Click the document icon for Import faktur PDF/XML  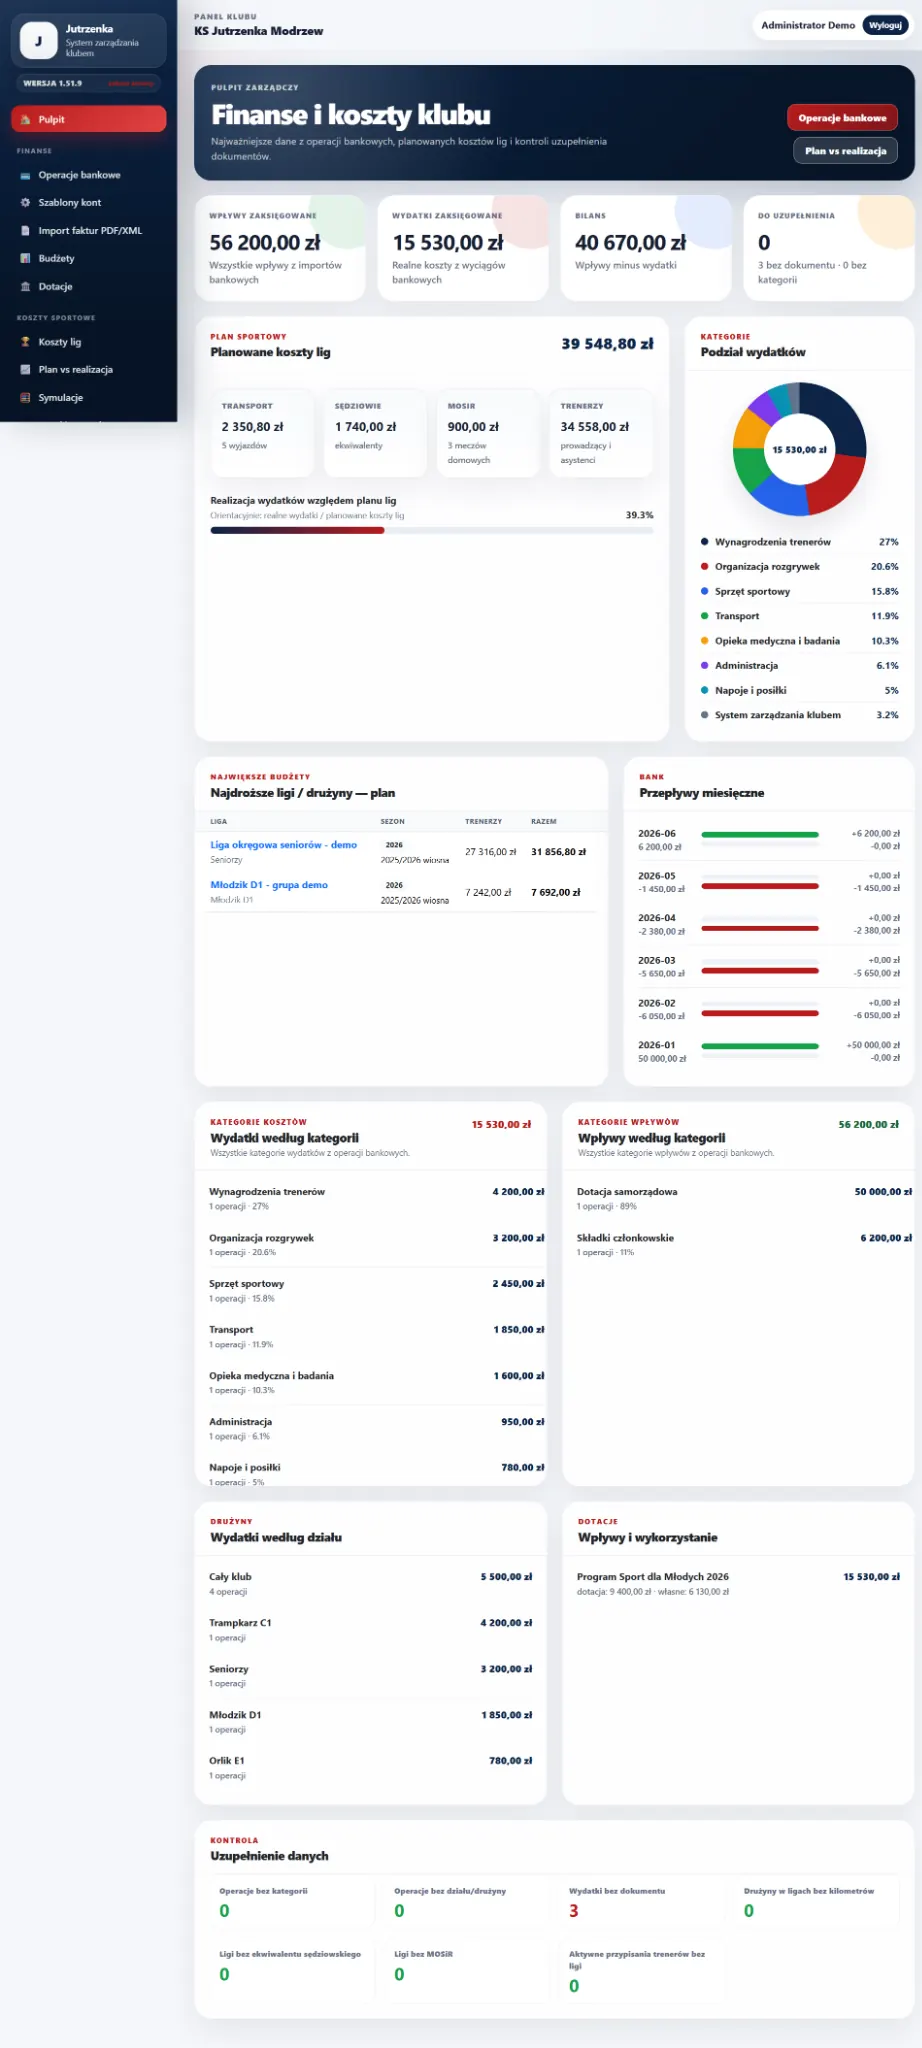pyautogui.click(x=25, y=231)
